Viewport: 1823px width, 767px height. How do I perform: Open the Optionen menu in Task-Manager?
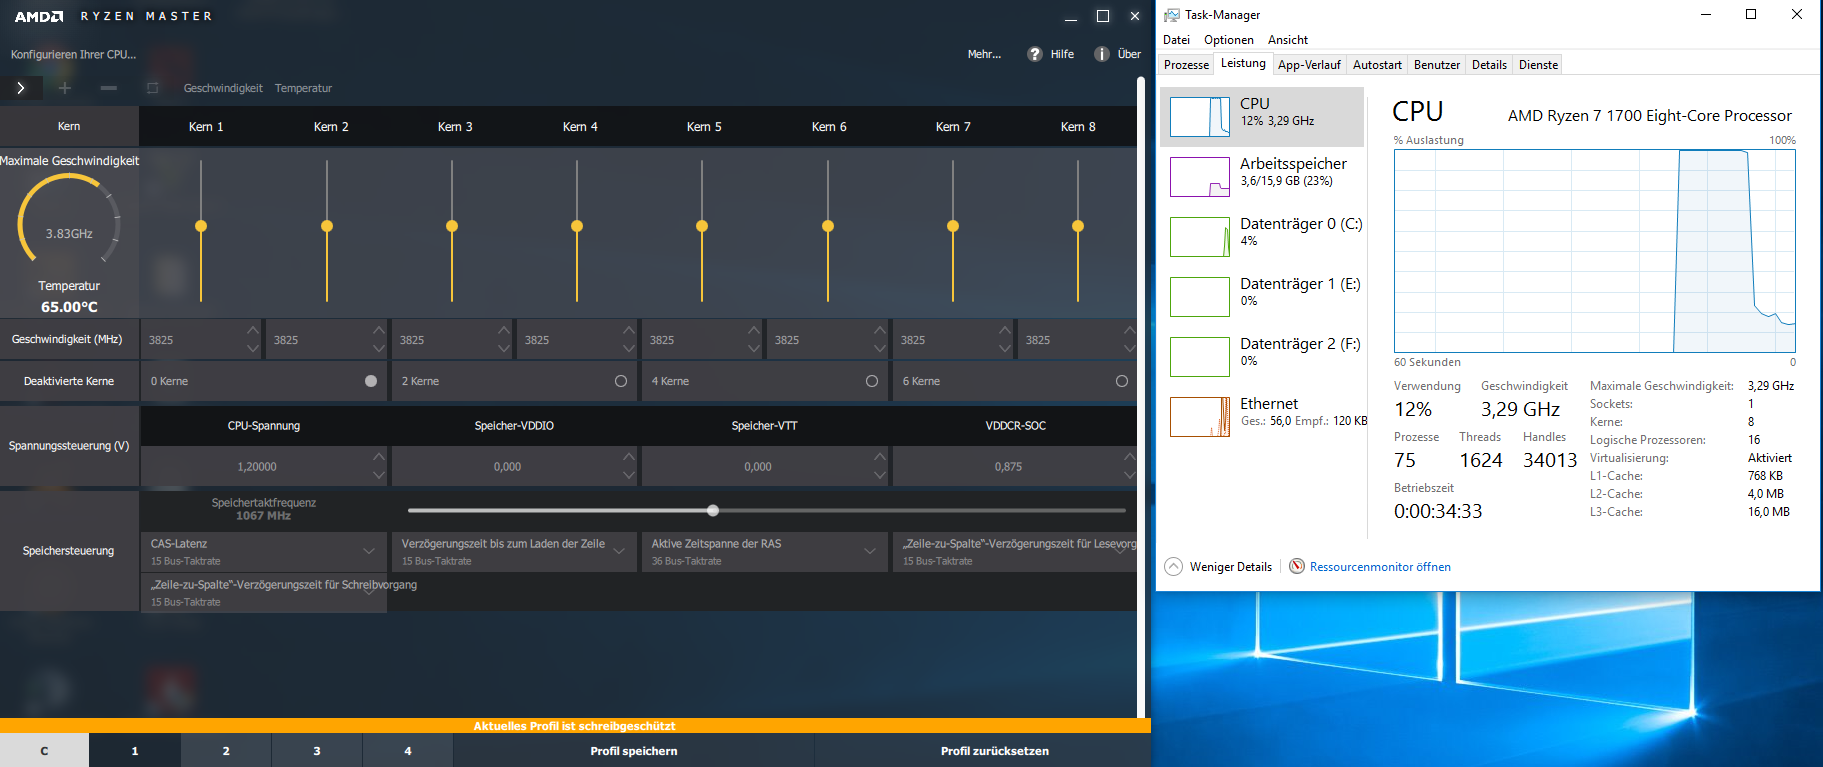[1228, 40]
